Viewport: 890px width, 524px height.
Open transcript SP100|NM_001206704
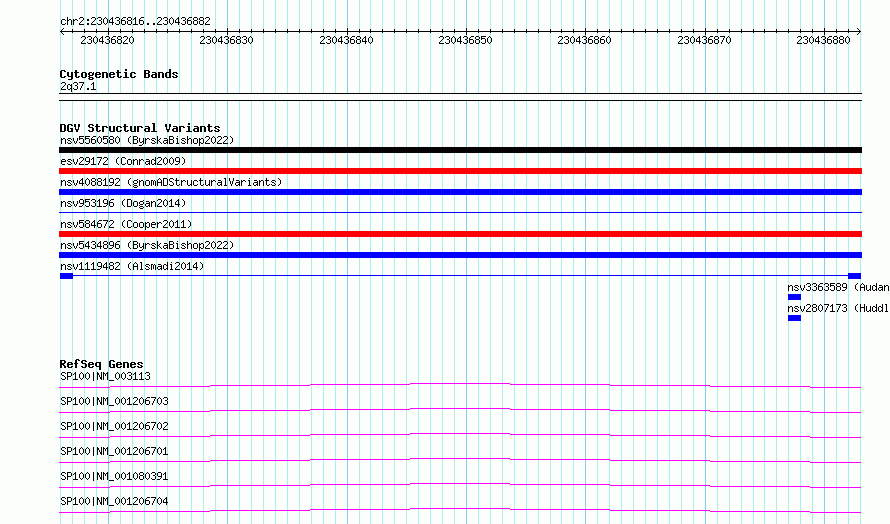[114, 501]
